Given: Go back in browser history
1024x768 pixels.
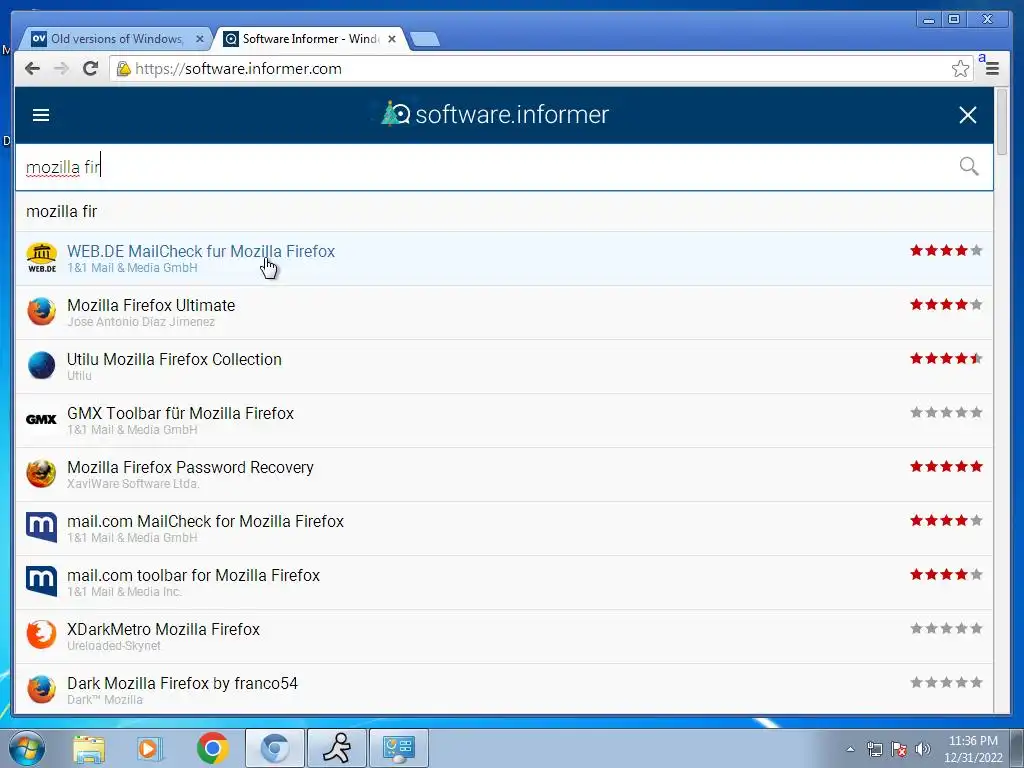Looking at the screenshot, I should [32, 69].
